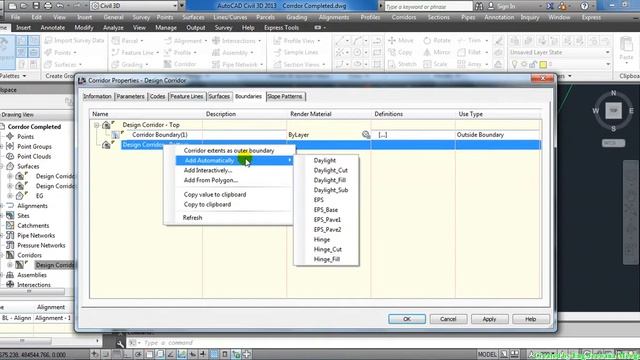Click the Plot (printer) icon
This screenshot has height=360, width=640.
48,6
